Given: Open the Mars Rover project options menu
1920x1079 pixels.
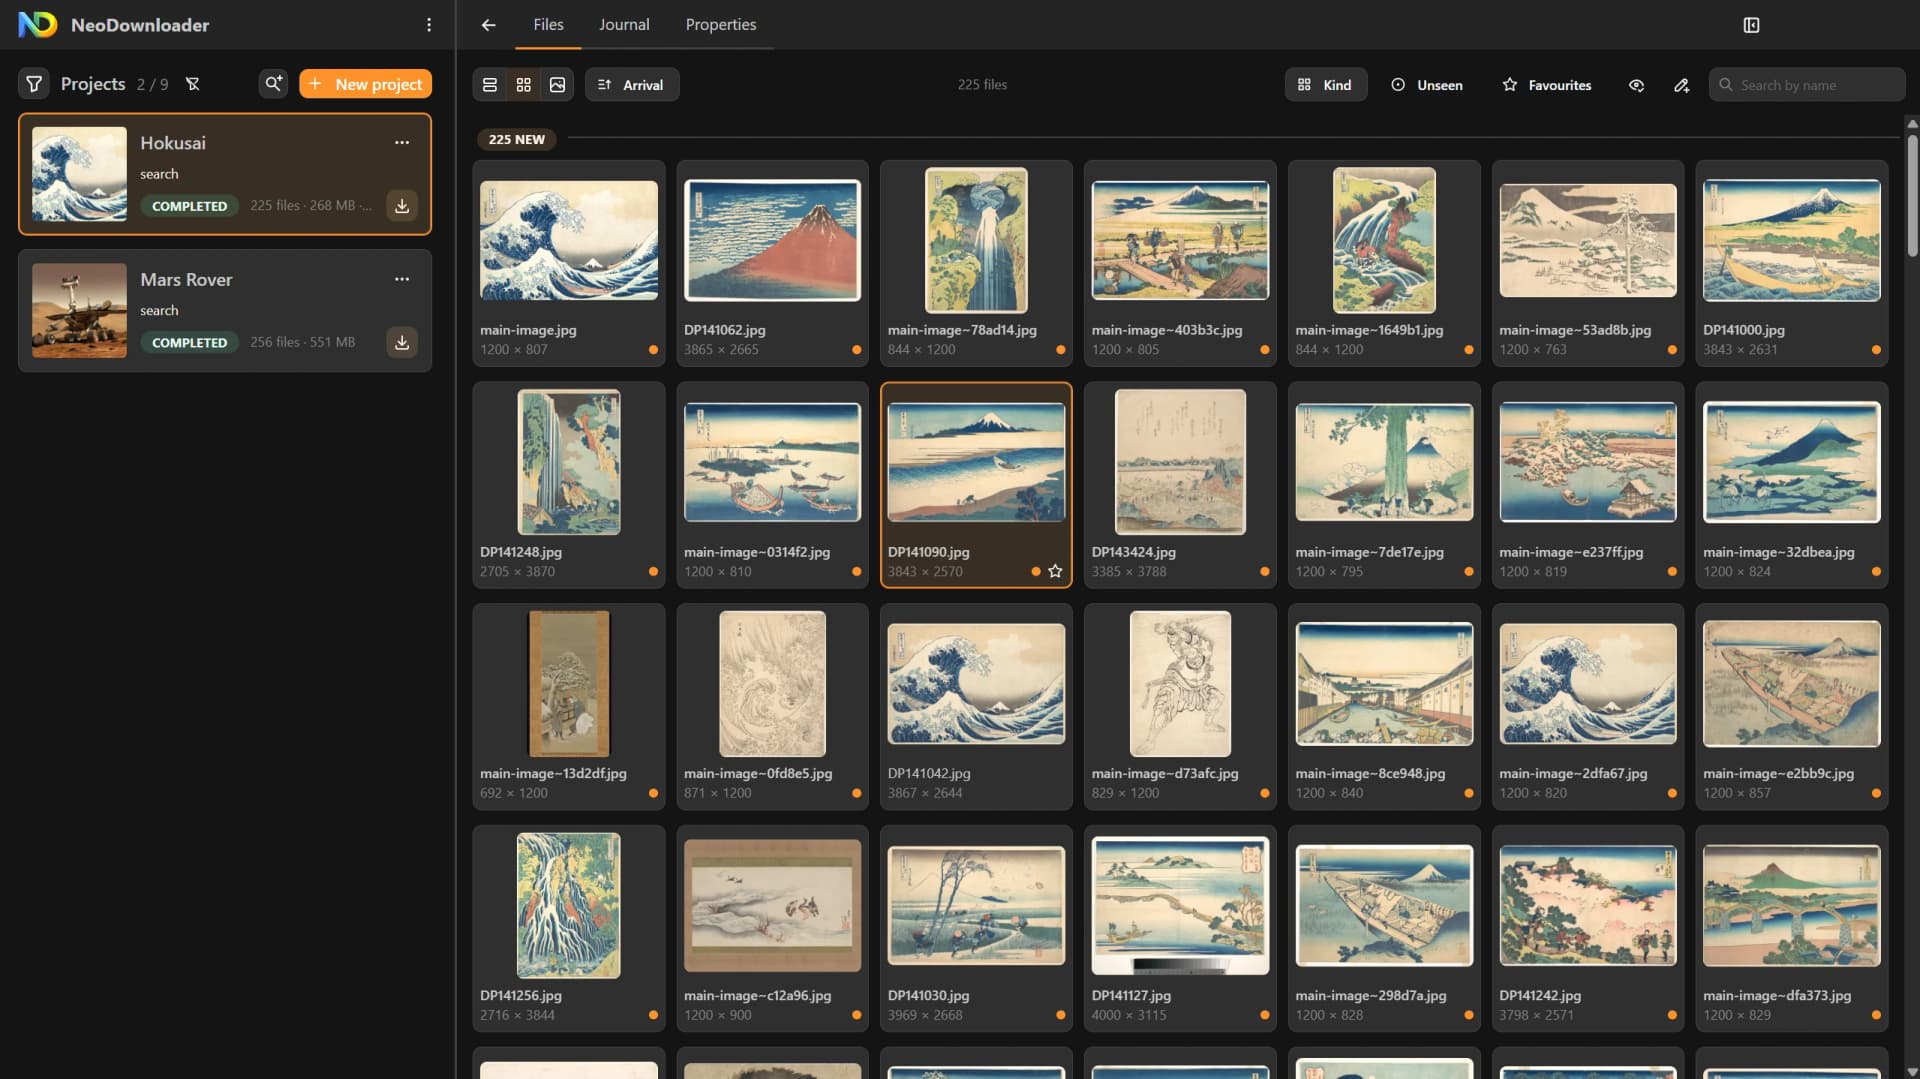Looking at the screenshot, I should click(402, 279).
